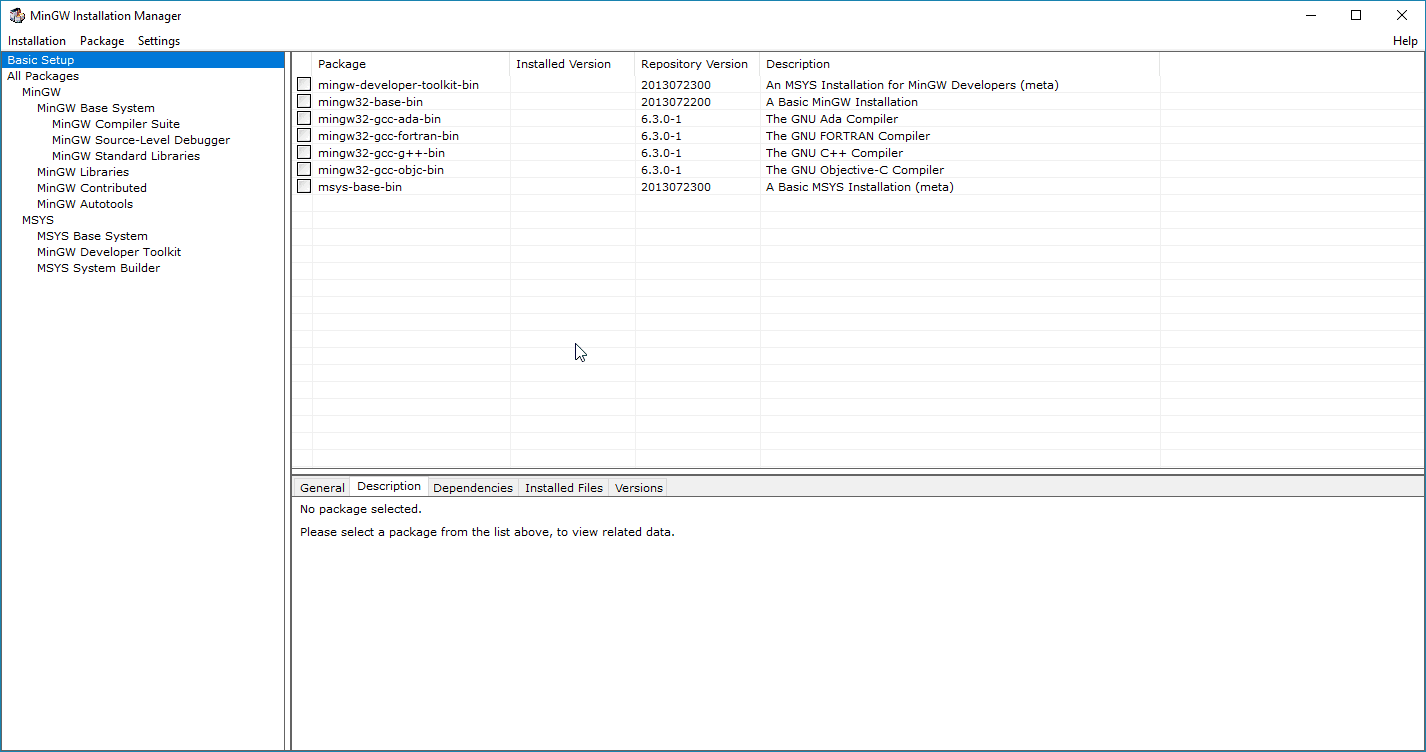
Task: Click the MinGW Installation Manager title bar icon
Action: point(17,16)
